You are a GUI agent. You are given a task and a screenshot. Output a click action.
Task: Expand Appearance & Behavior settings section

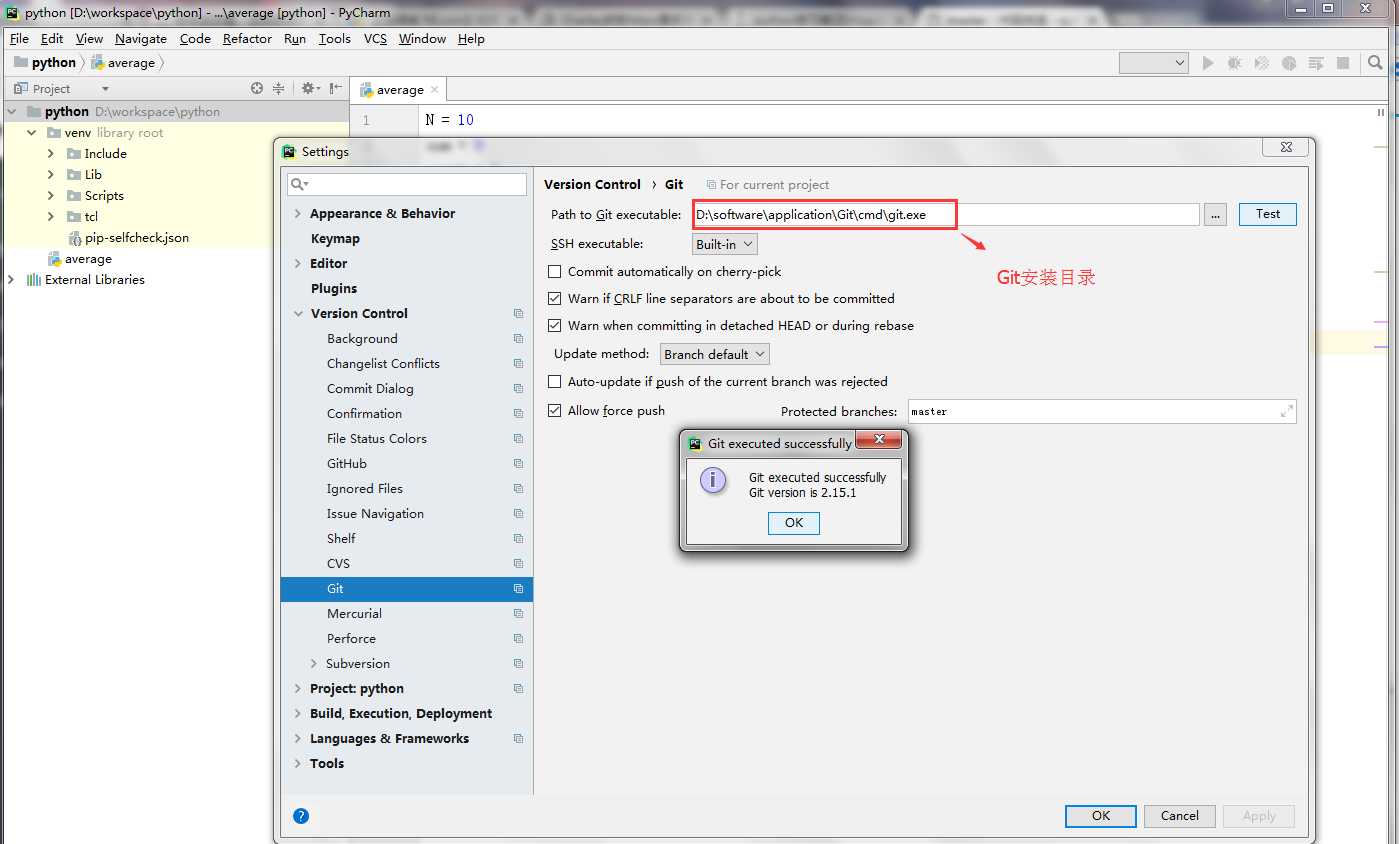[x=297, y=214]
